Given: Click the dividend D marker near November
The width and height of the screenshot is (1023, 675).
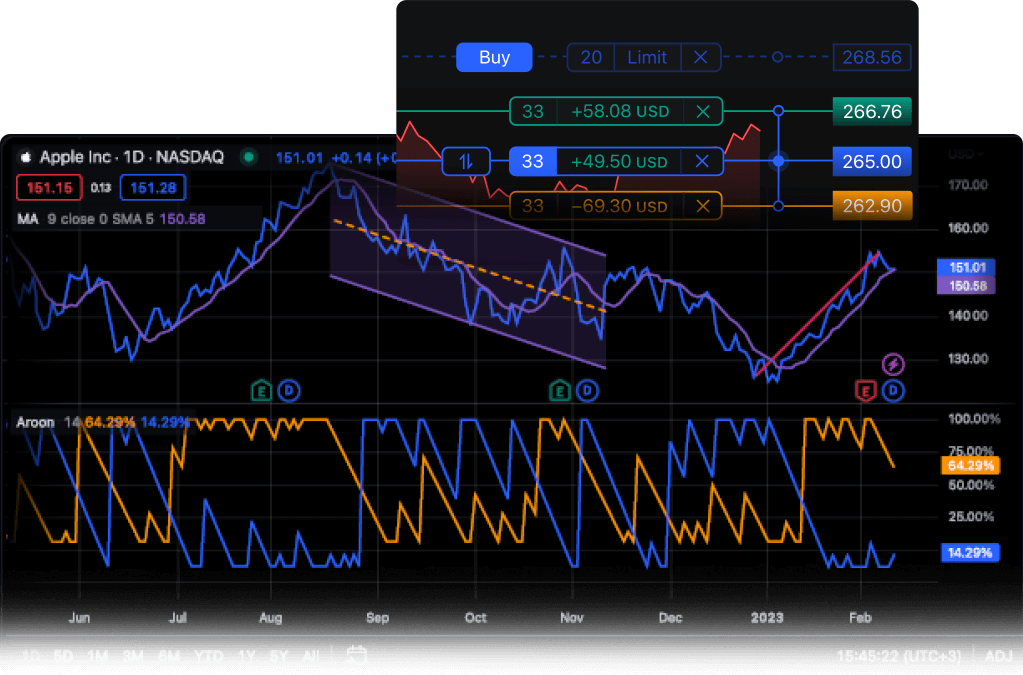Looking at the screenshot, I should [588, 390].
